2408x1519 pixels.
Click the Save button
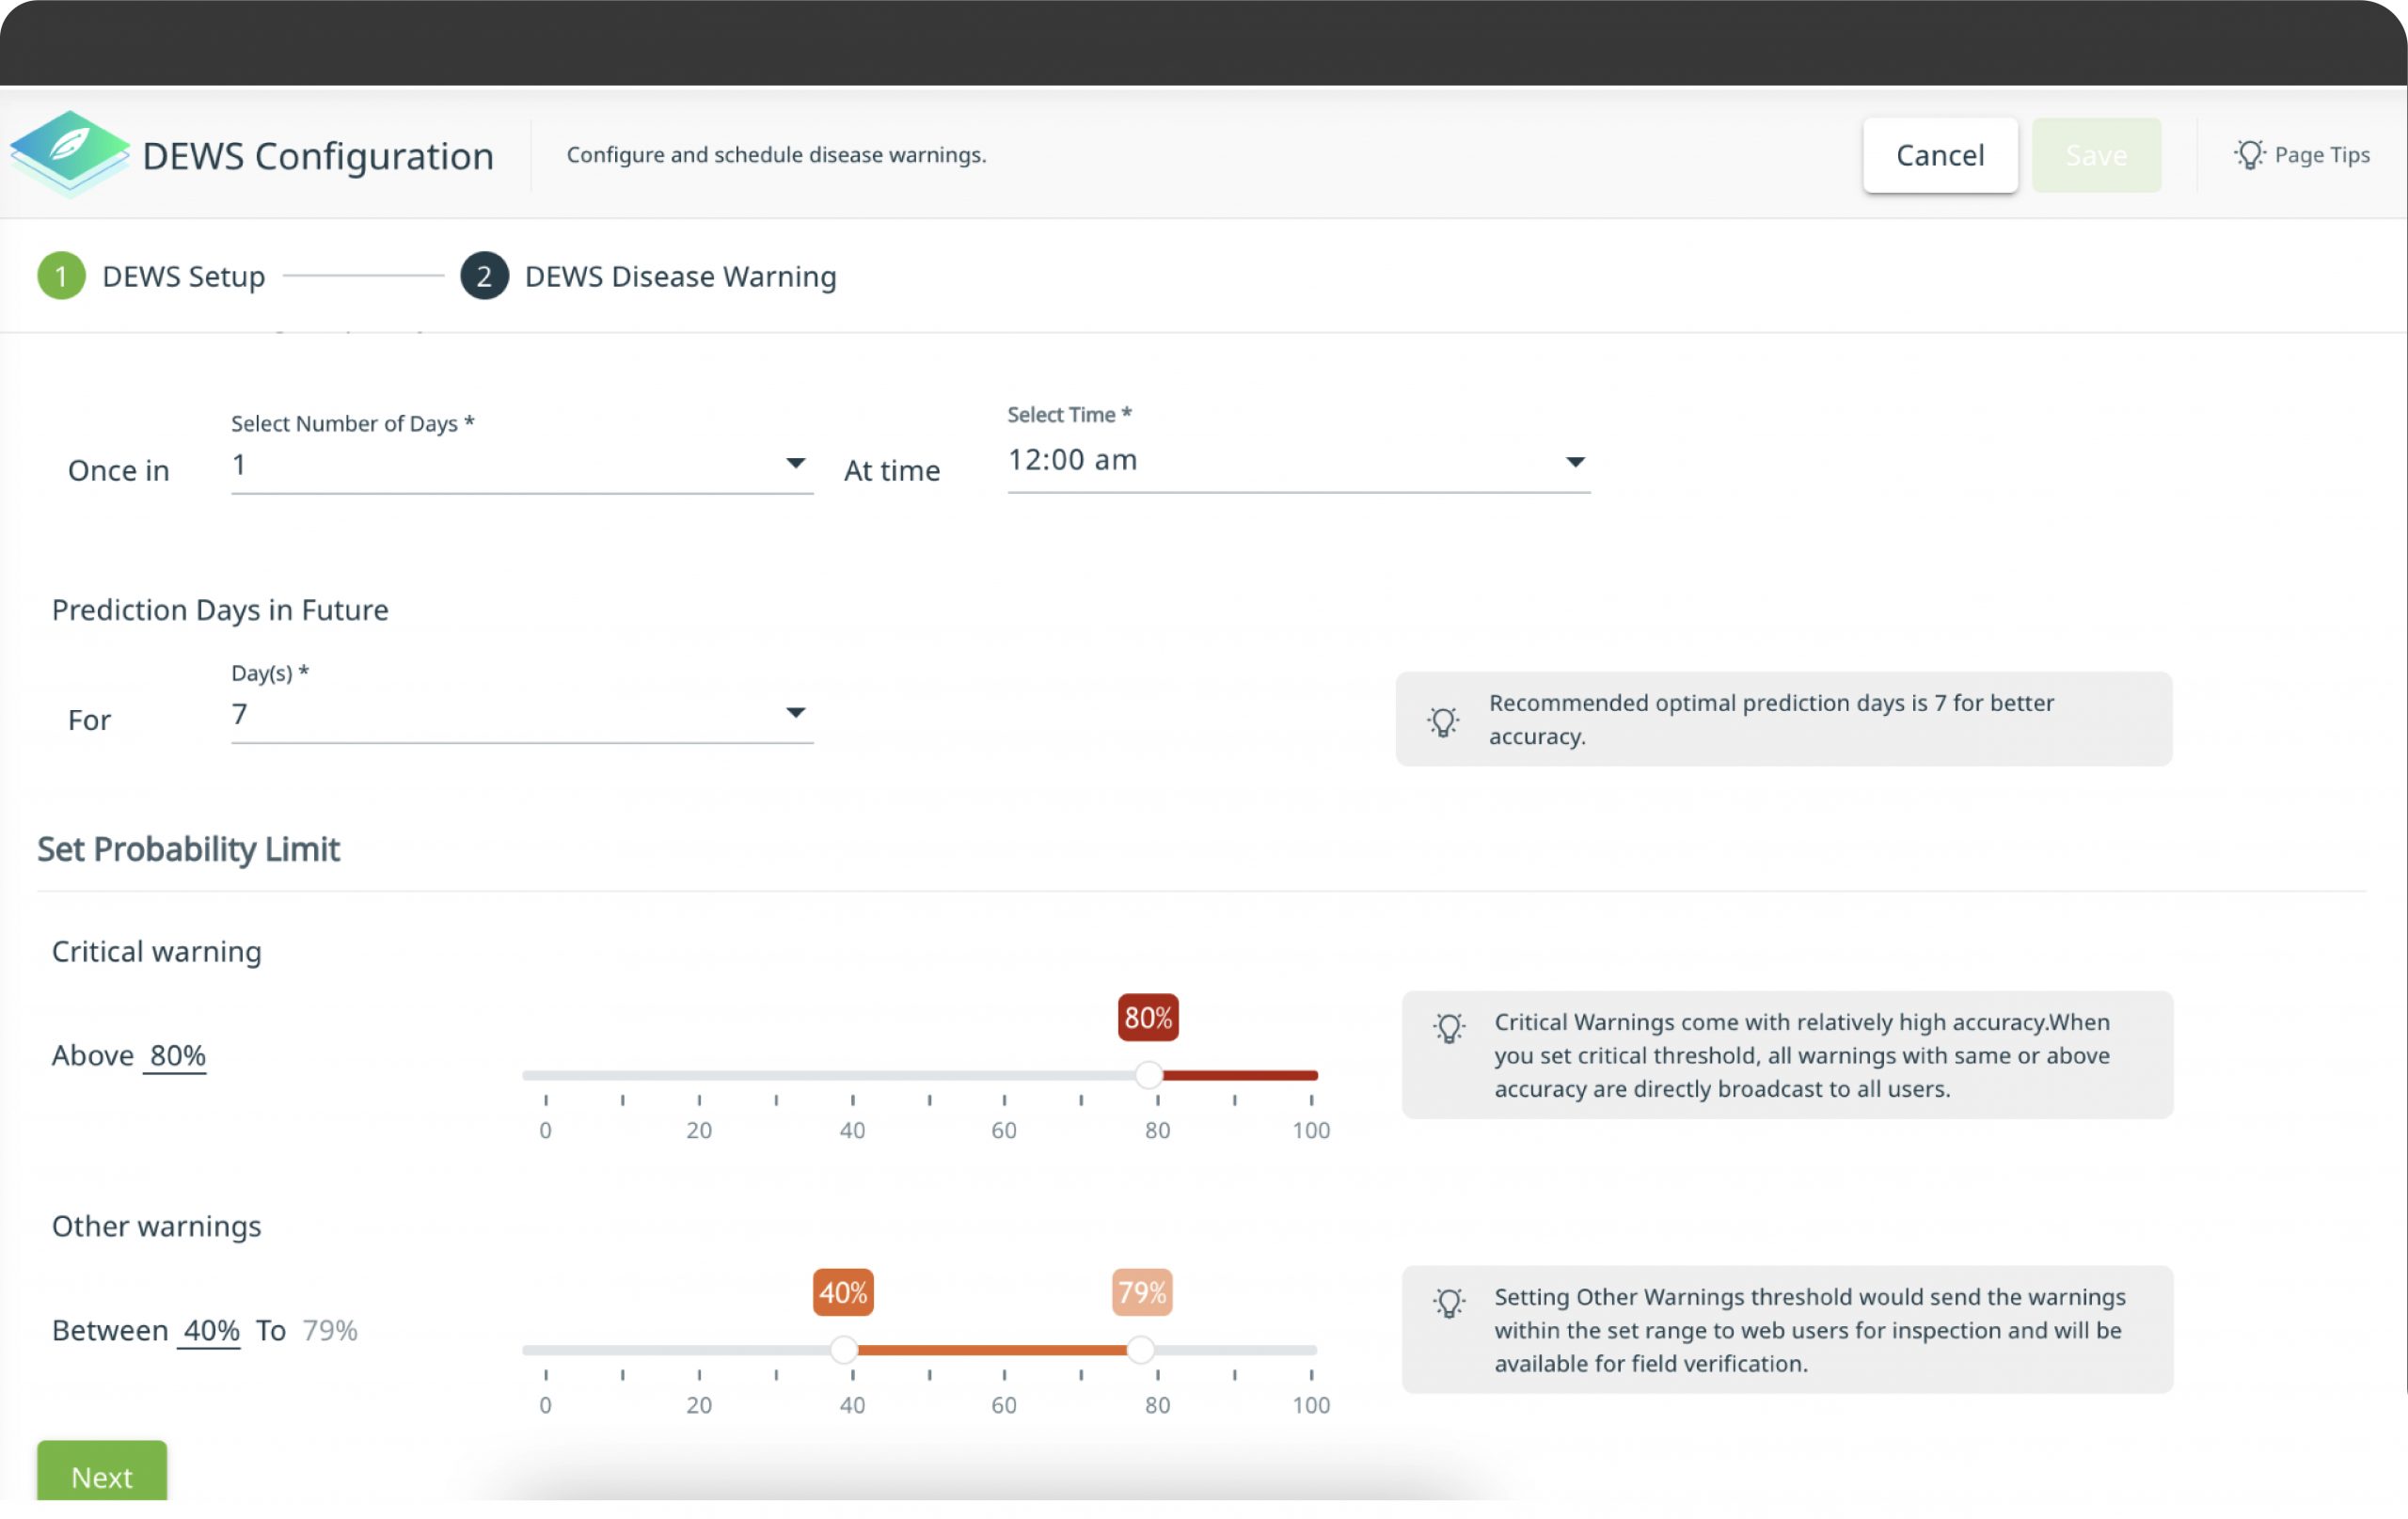pos(2096,155)
